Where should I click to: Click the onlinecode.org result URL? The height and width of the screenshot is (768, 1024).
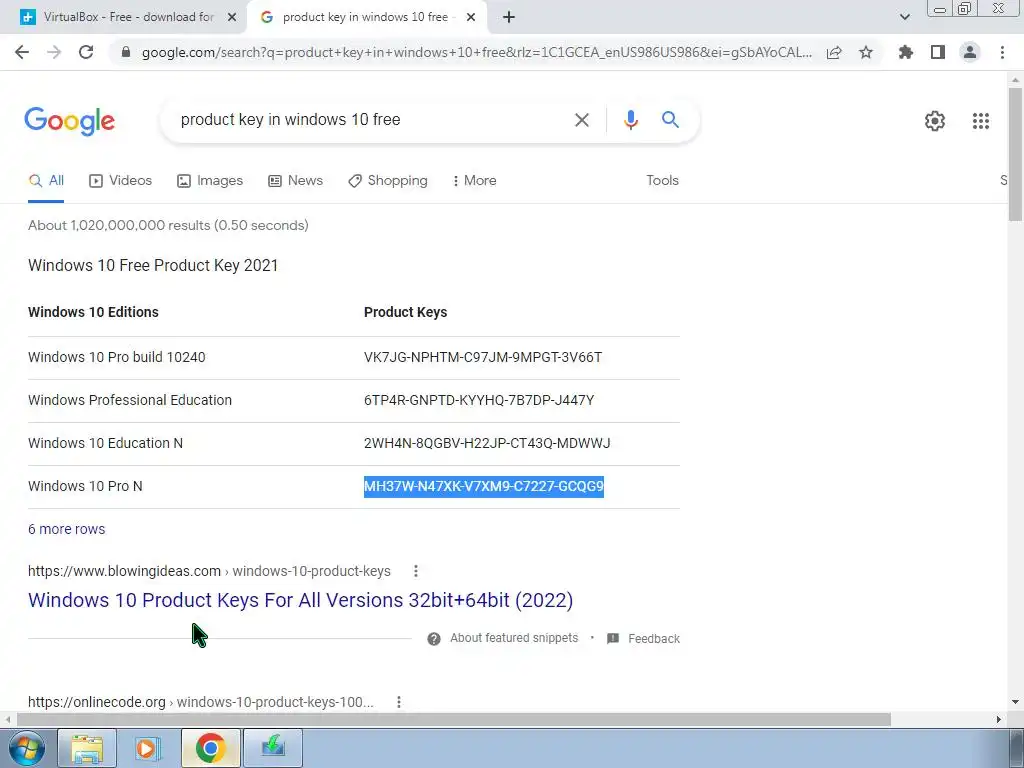coord(200,703)
